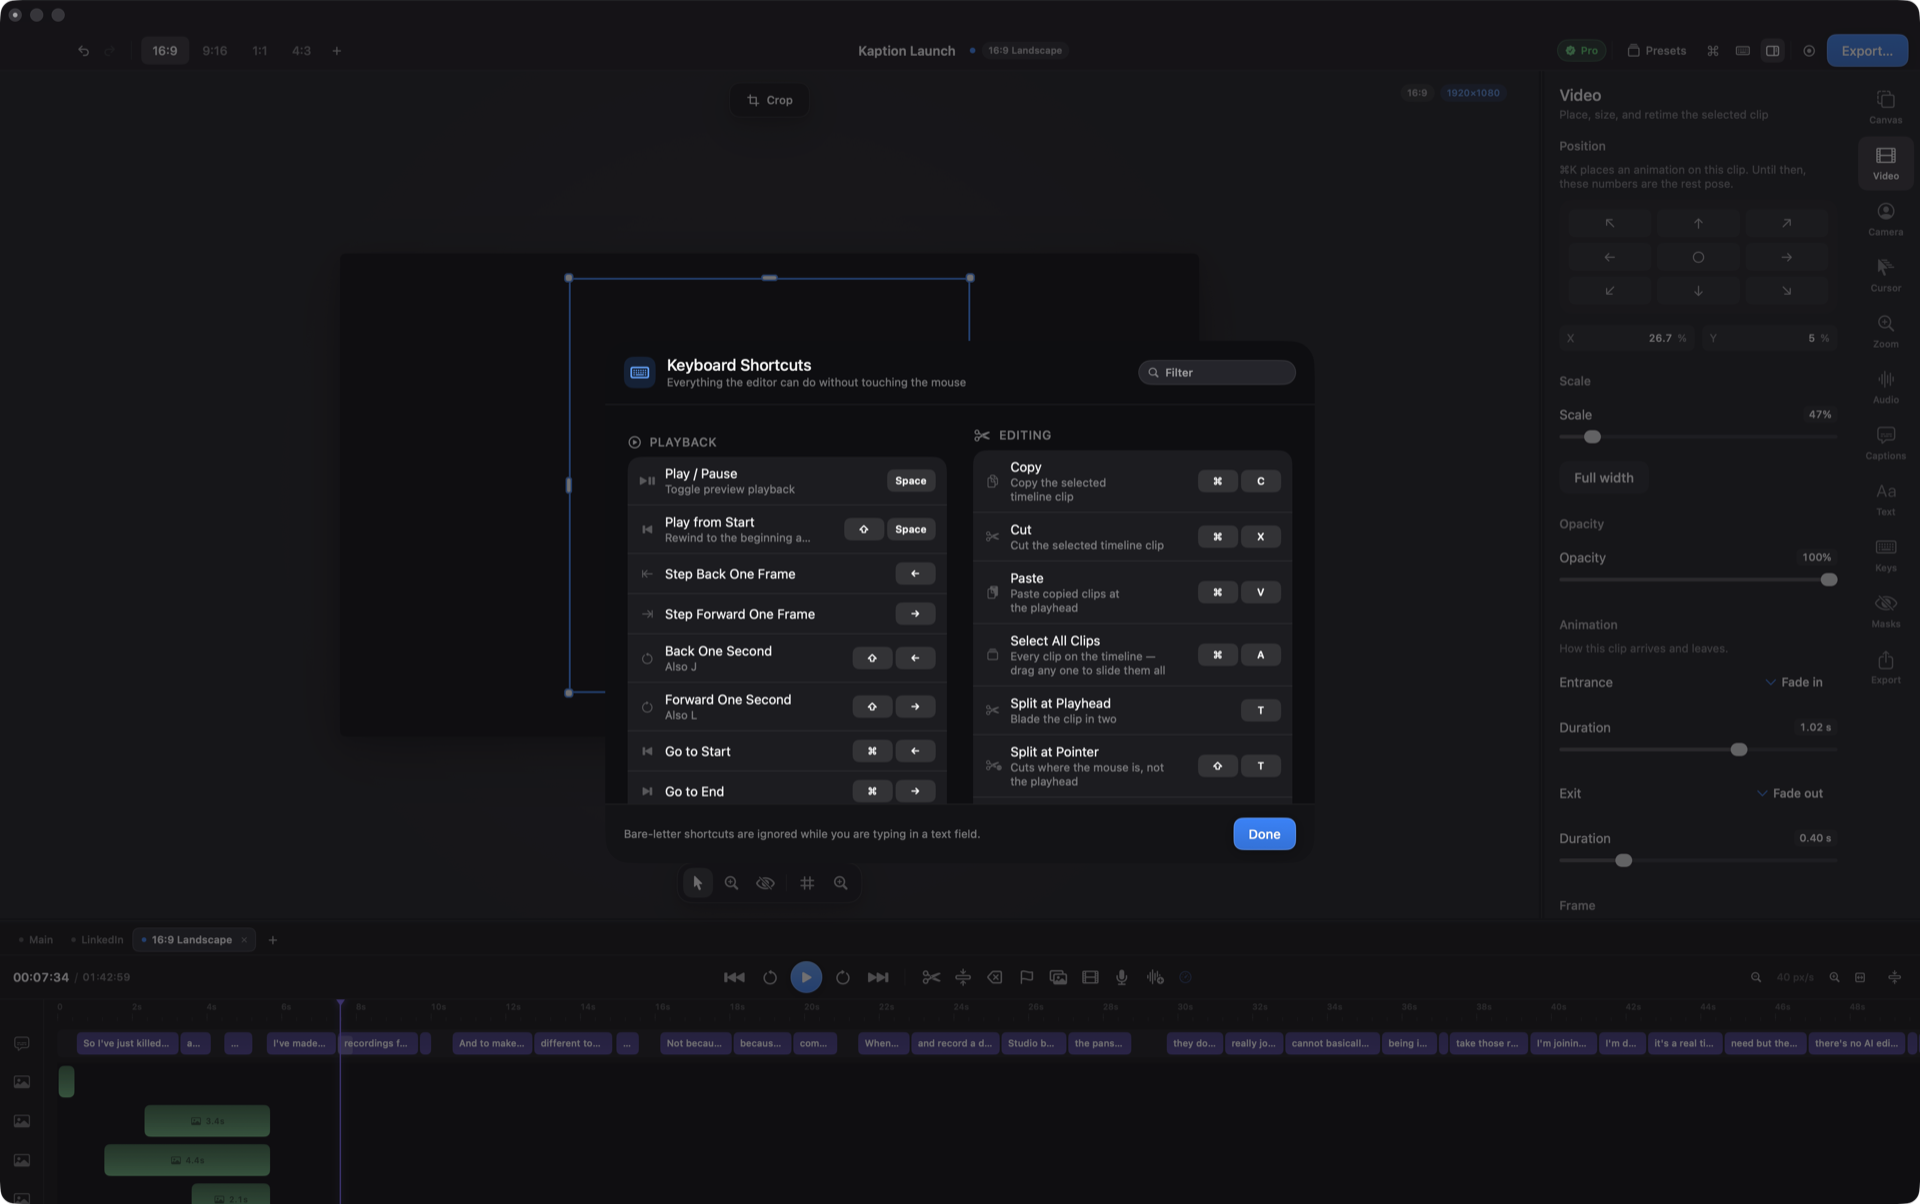This screenshot has height=1204, width=1920.
Task: Click the undo arrow in top bar
Action: point(83,50)
